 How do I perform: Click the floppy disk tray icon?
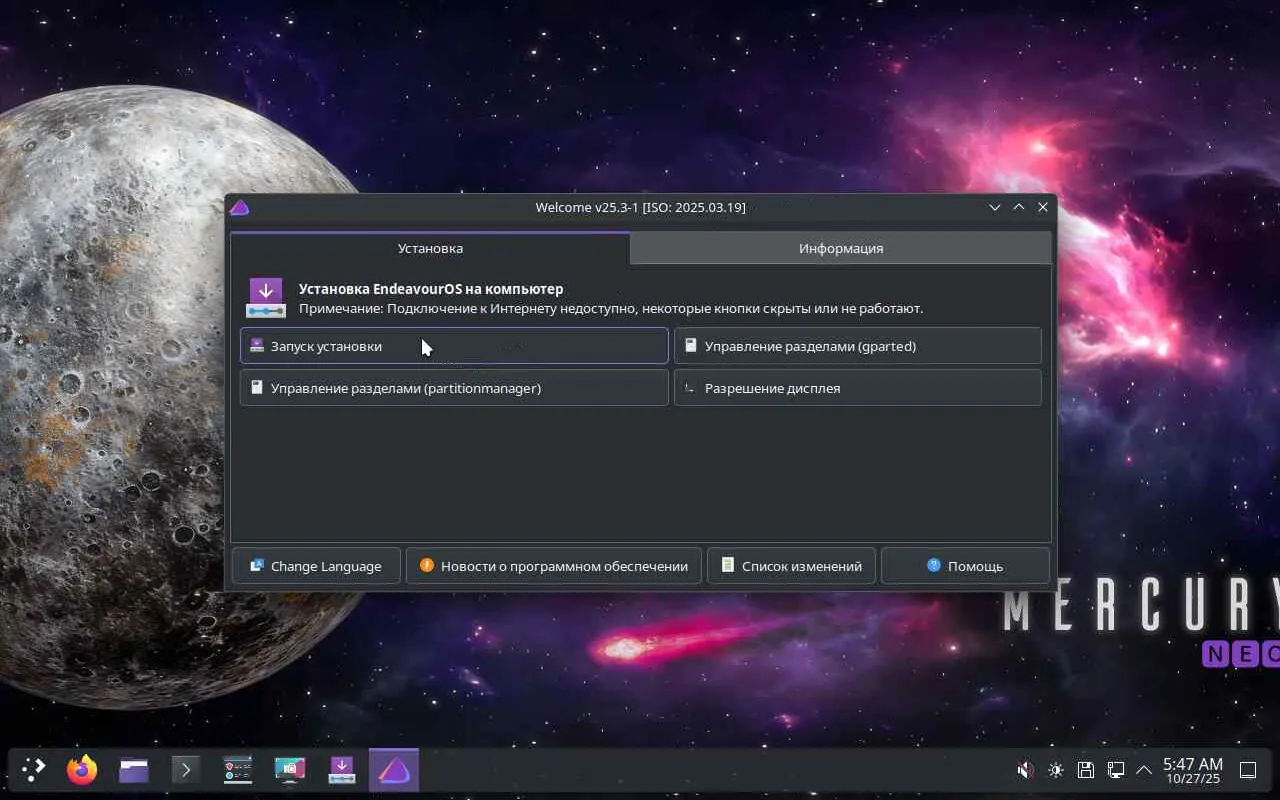[x=1086, y=770]
